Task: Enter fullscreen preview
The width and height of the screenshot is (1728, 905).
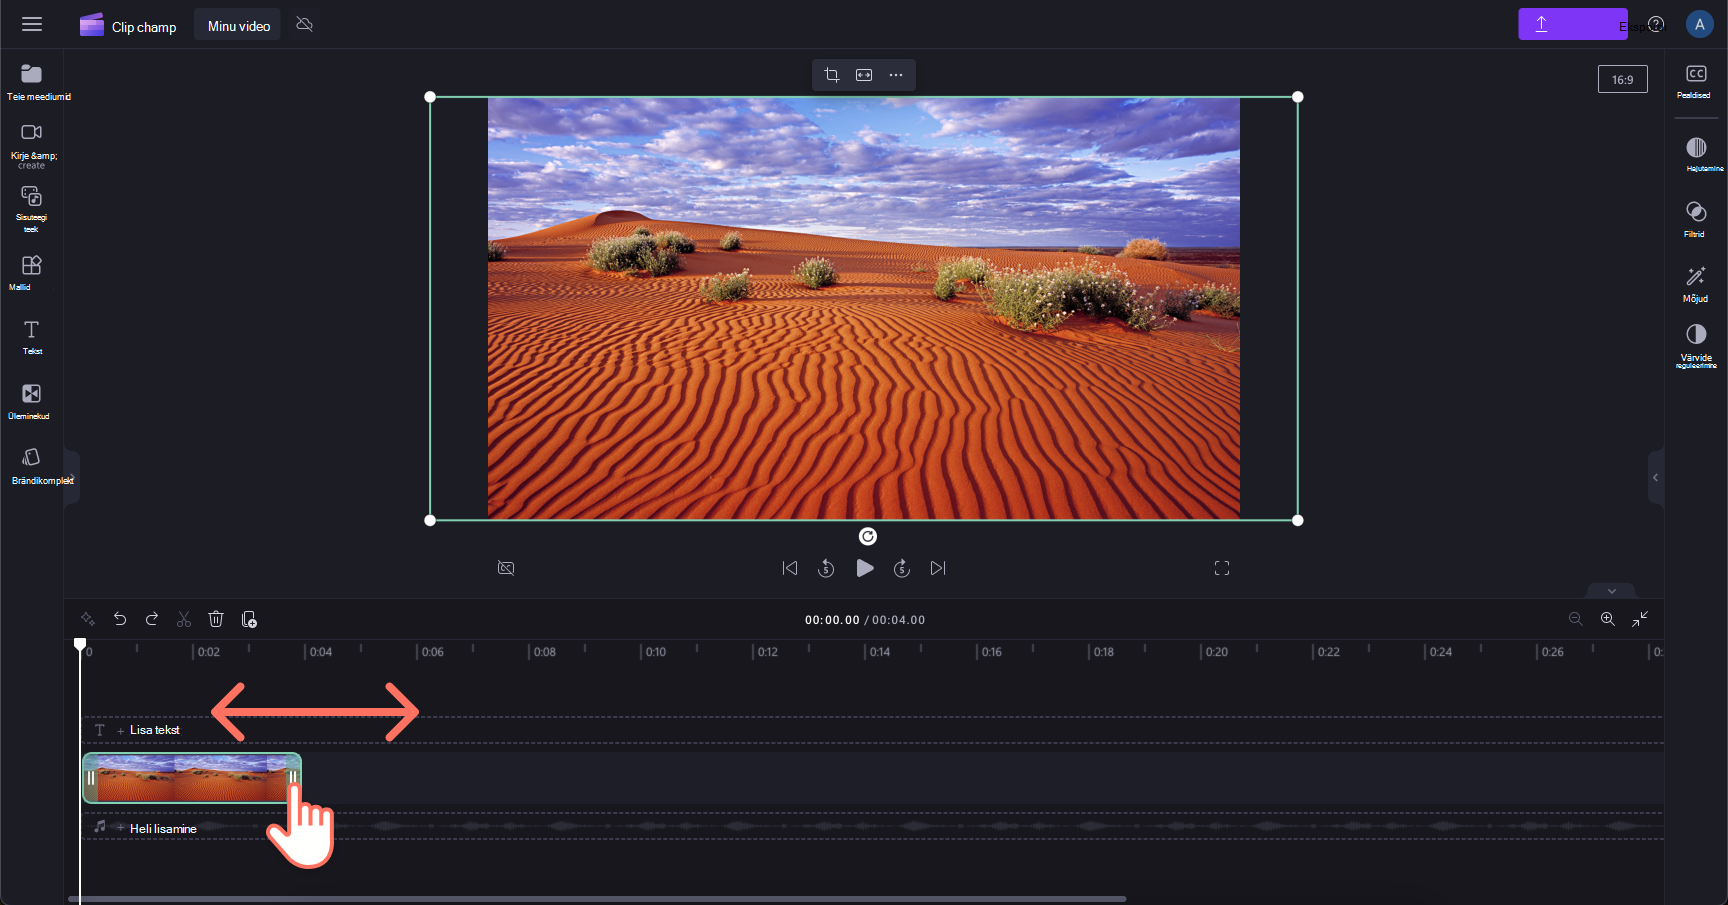Action: [x=1222, y=568]
